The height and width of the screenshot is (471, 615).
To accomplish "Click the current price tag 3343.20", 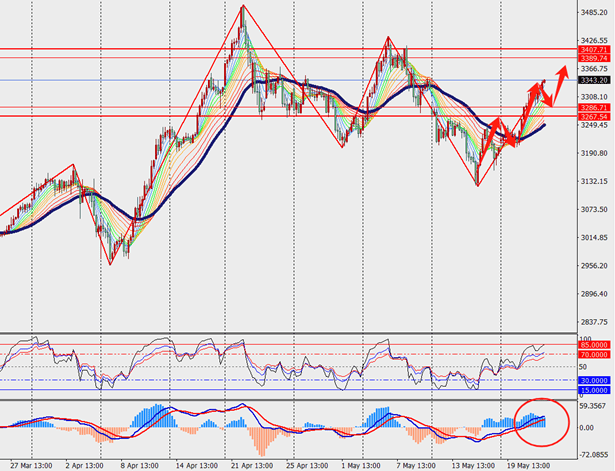I will click(x=593, y=80).
